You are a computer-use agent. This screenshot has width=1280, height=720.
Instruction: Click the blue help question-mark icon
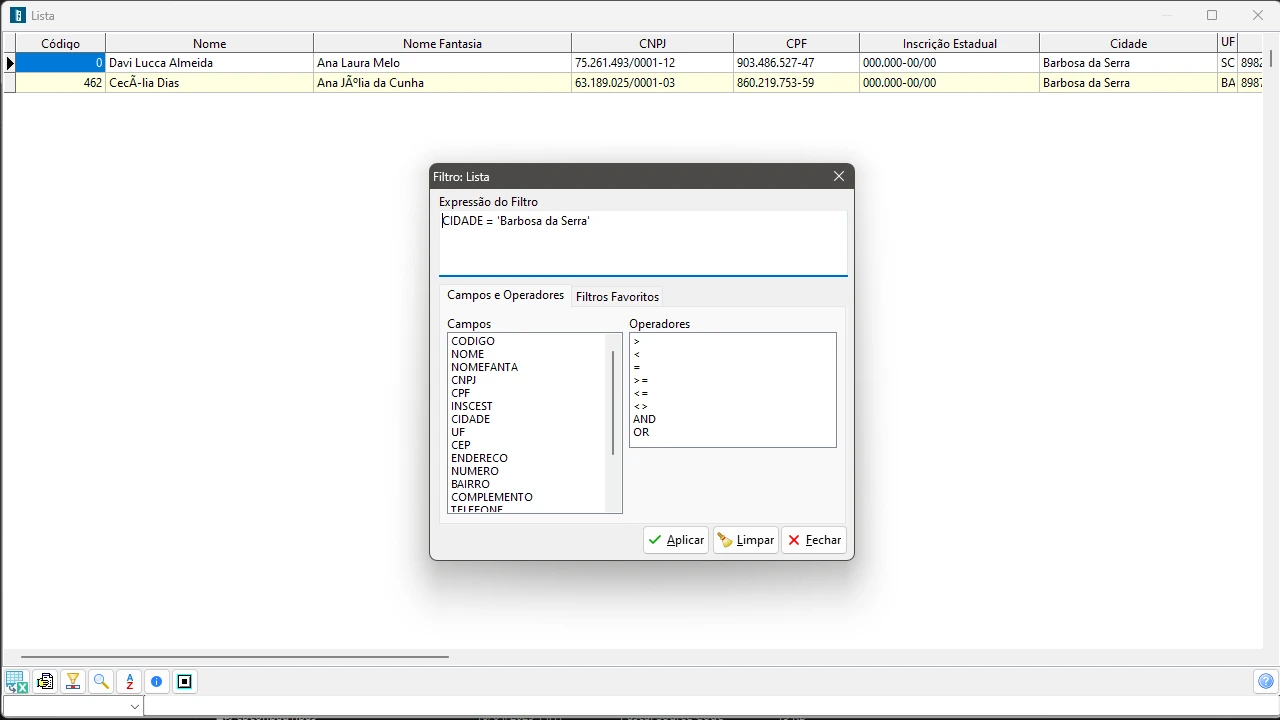(1266, 682)
